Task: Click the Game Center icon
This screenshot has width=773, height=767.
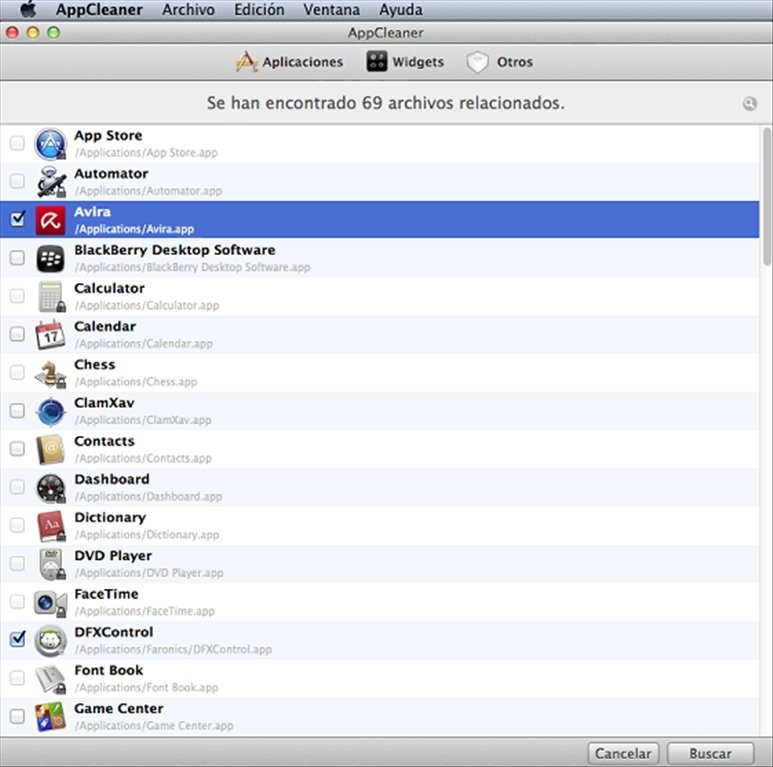Action: [x=50, y=717]
